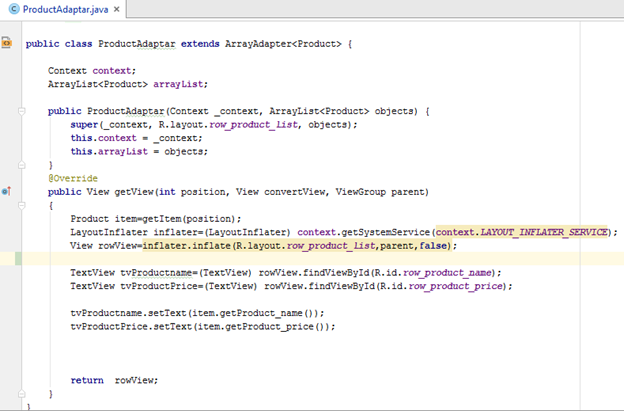Close the ProductAdaptar.java tab
The image size is (624, 411).
(x=117, y=9)
